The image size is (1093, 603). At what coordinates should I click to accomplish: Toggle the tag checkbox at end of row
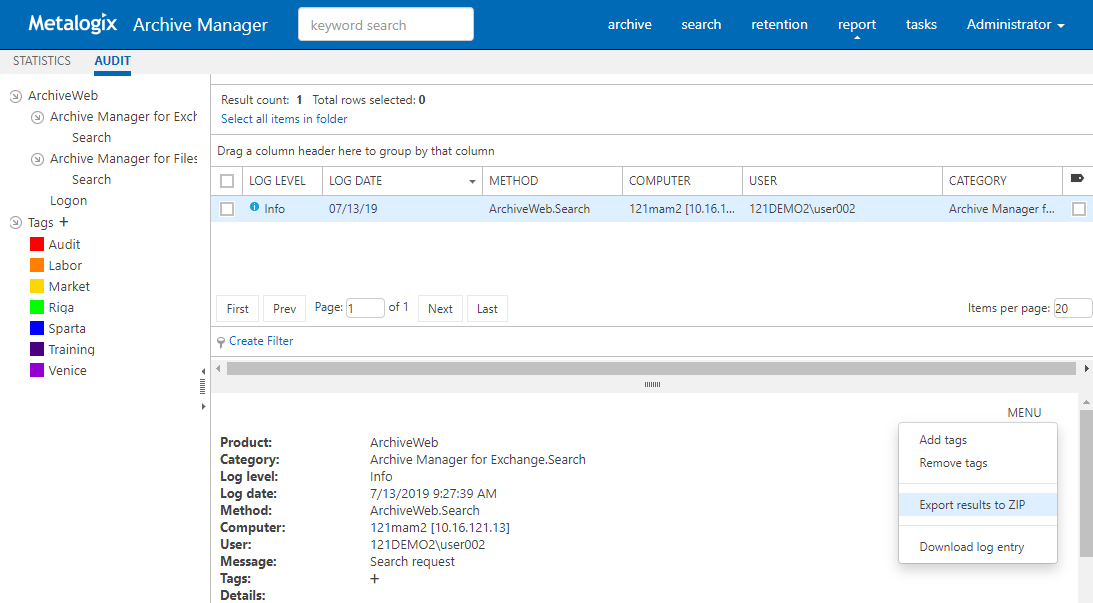click(x=1078, y=209)
